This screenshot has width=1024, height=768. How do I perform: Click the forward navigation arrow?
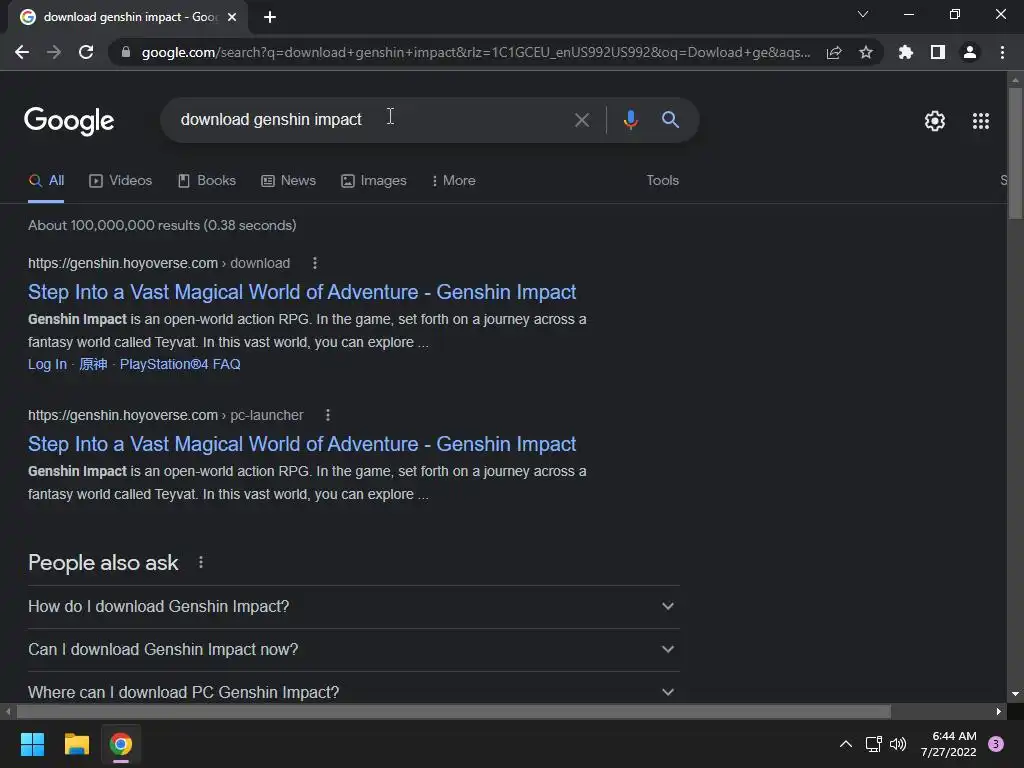click(54, 52)
